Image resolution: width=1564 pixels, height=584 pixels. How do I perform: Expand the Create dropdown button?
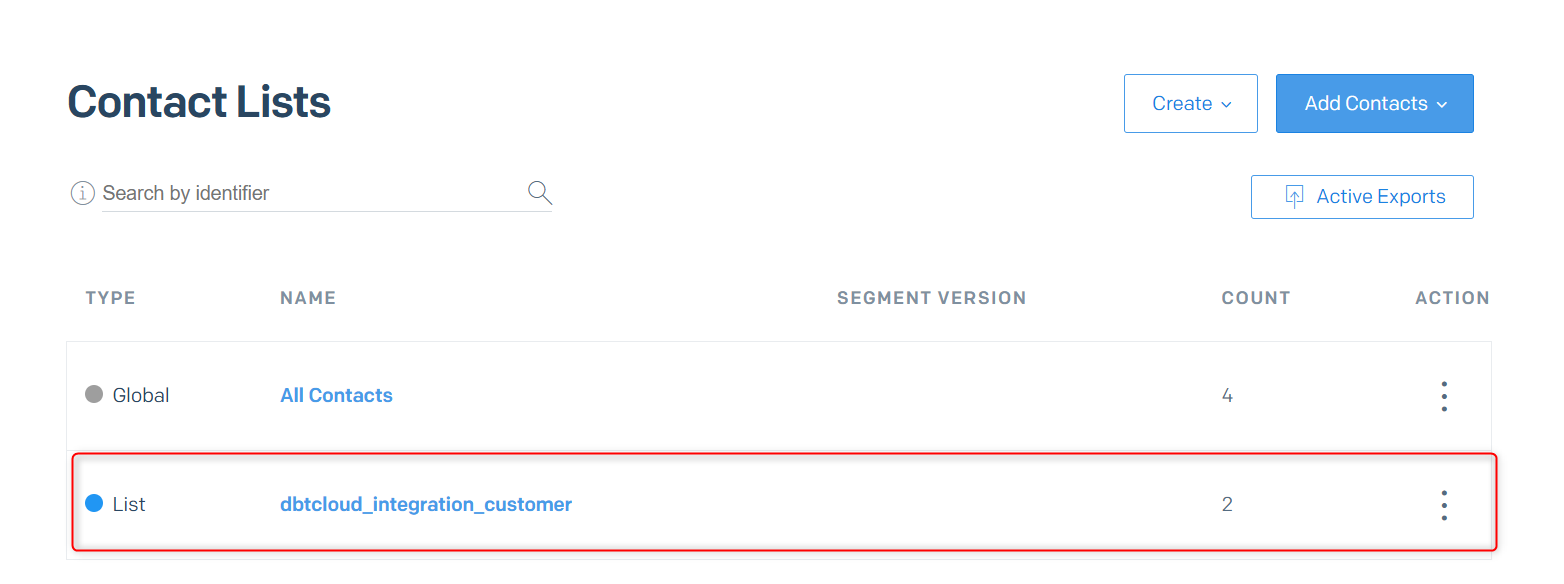(1191, 103)
